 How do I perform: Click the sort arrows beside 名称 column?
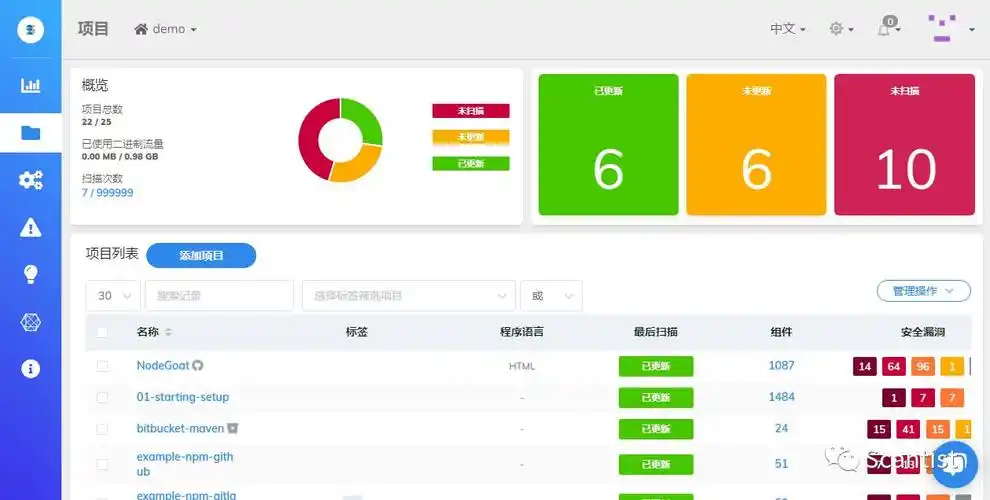point(168,332)
